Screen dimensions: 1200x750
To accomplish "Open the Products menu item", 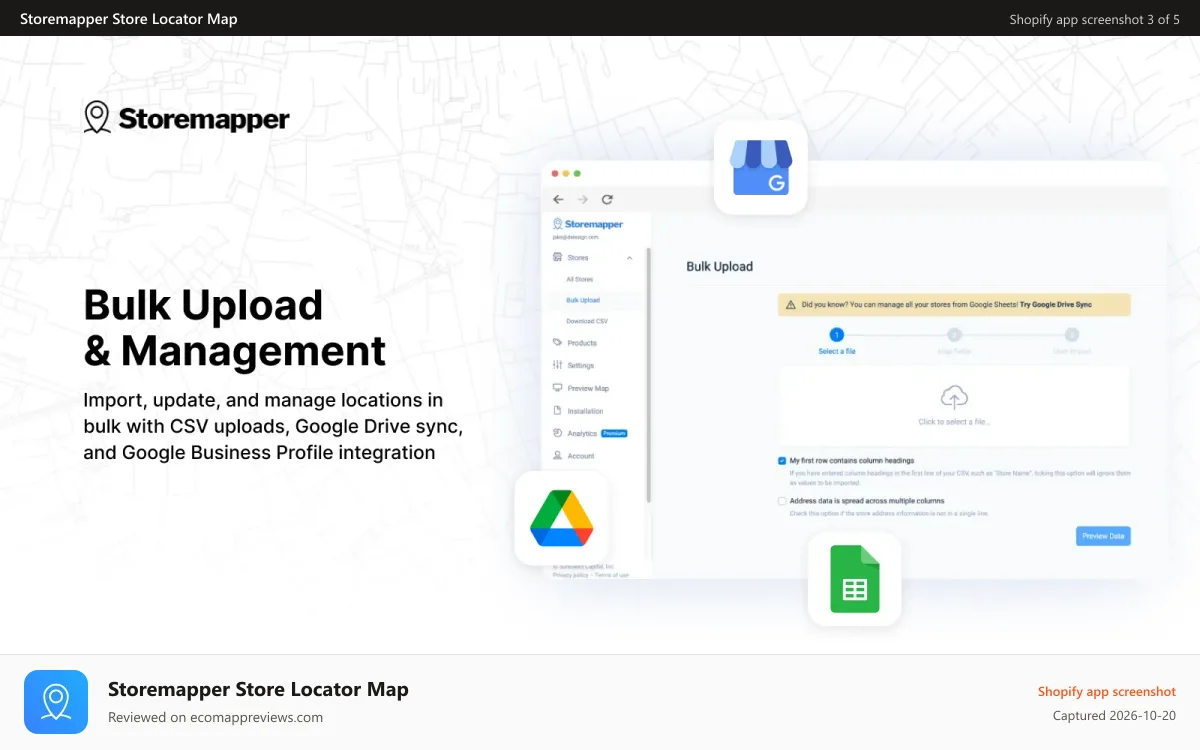I will point(582,343).
